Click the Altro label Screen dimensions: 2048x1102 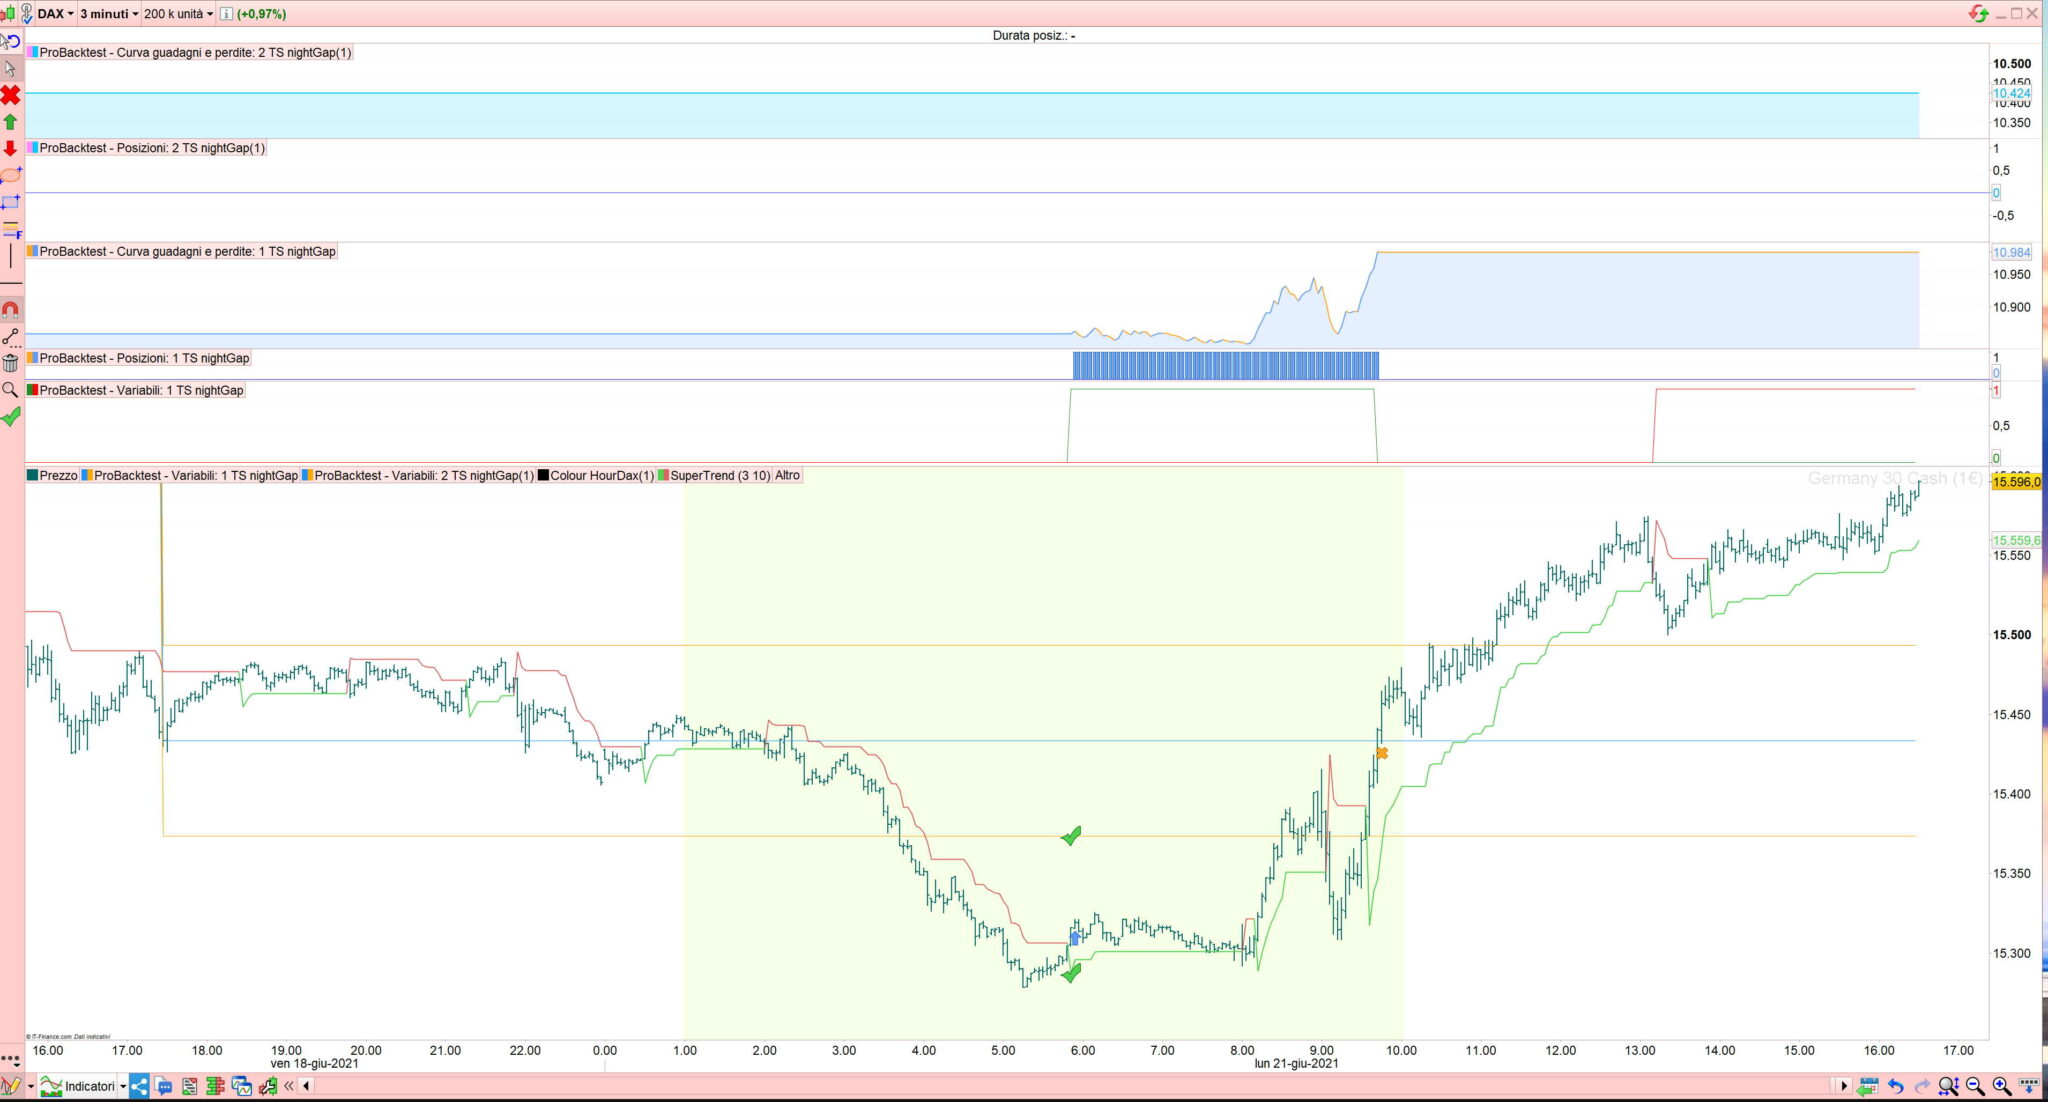pyautogui.click(x=787, y=476)
